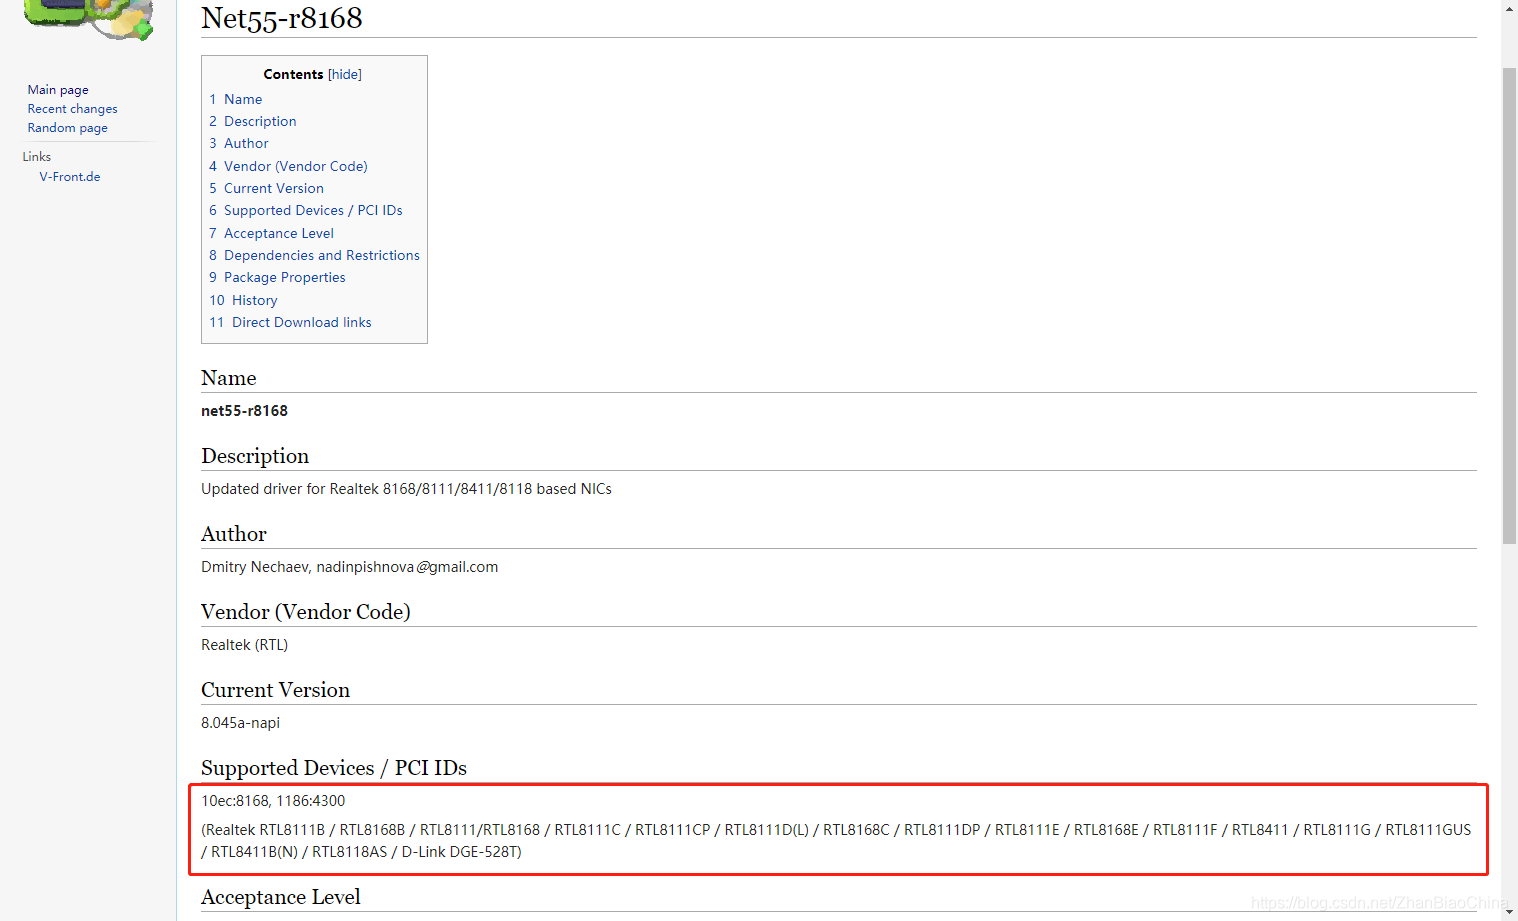Screen dimensions: 1518x921
Task: Click the vertical scrollbar thumb
Action: [x=1509, y=305]
